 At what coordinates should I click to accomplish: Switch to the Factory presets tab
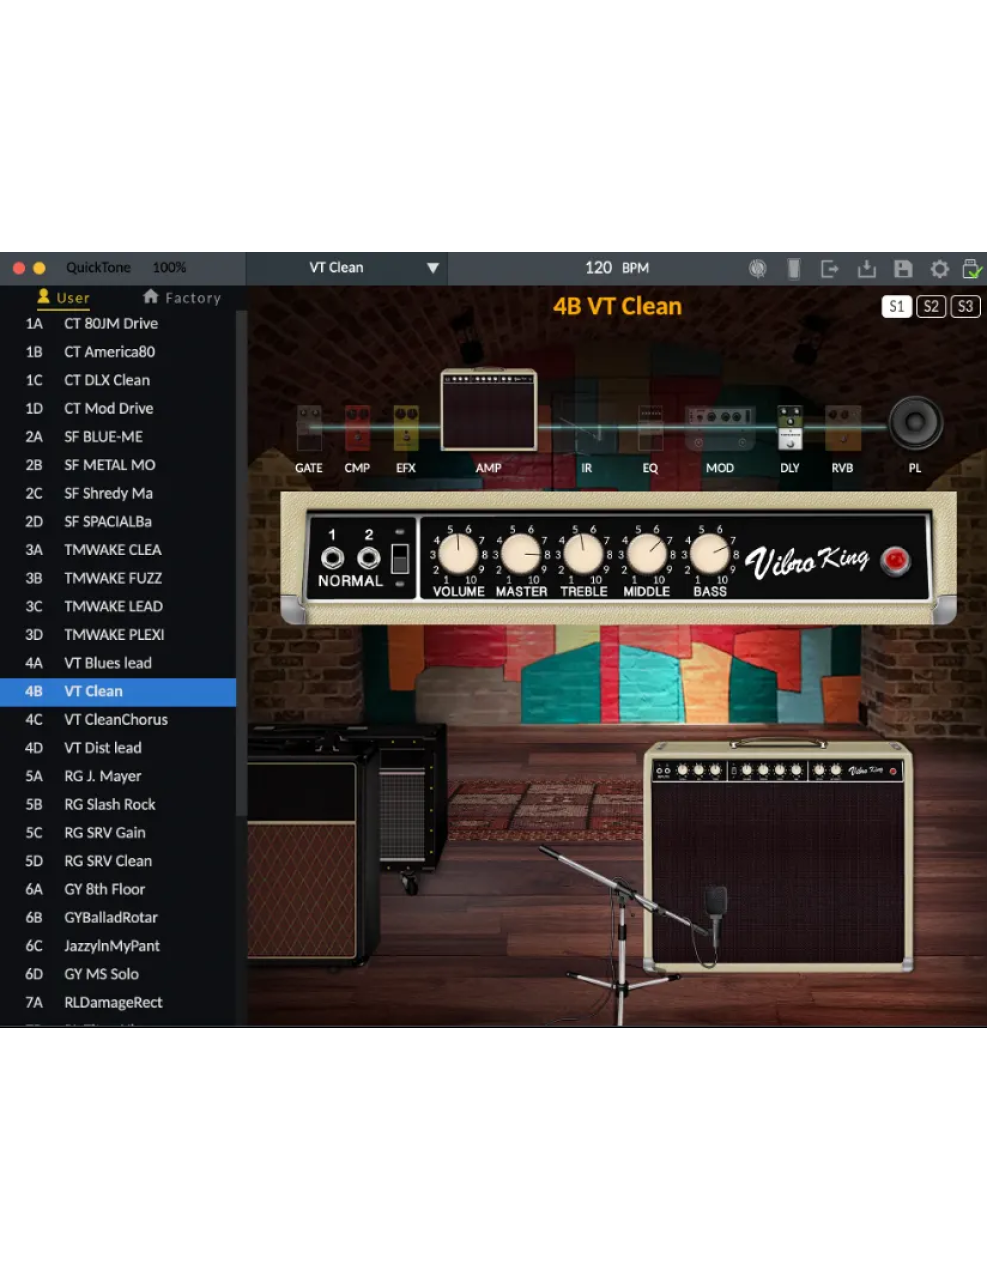coord(182,297)
